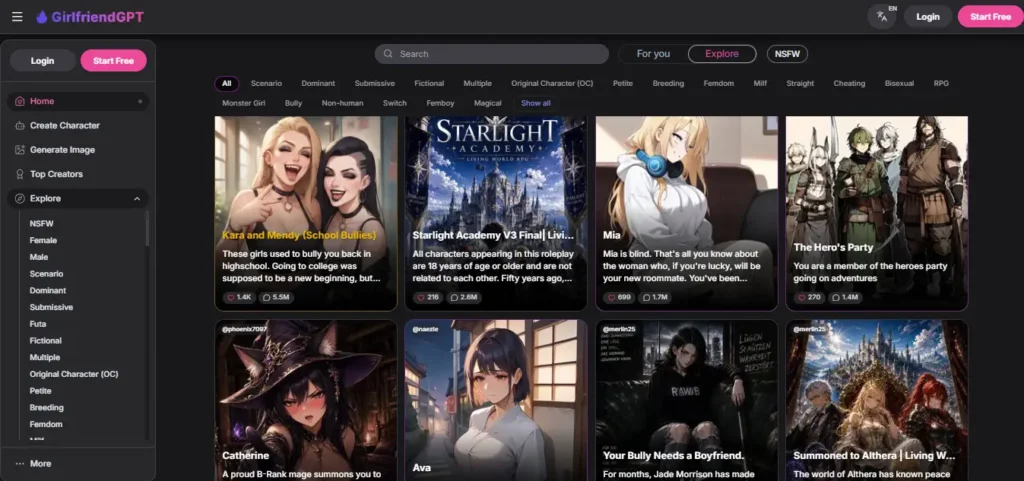Open Summoned to Althera card
Image resolution: width=1024 pixels, height=481 pixels.
pos(876,401)
